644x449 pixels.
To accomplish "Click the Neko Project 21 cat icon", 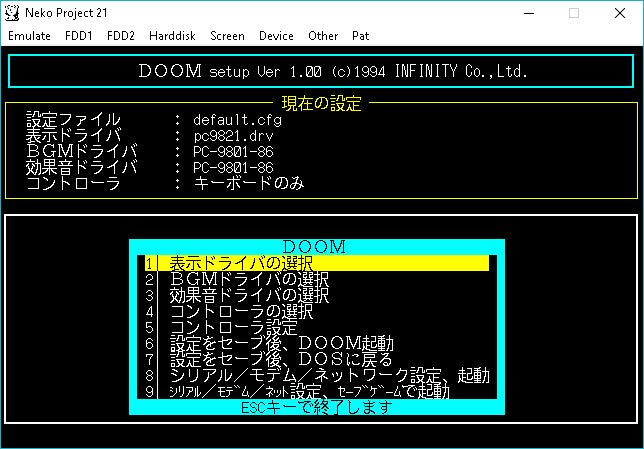I will click(12, 13).
